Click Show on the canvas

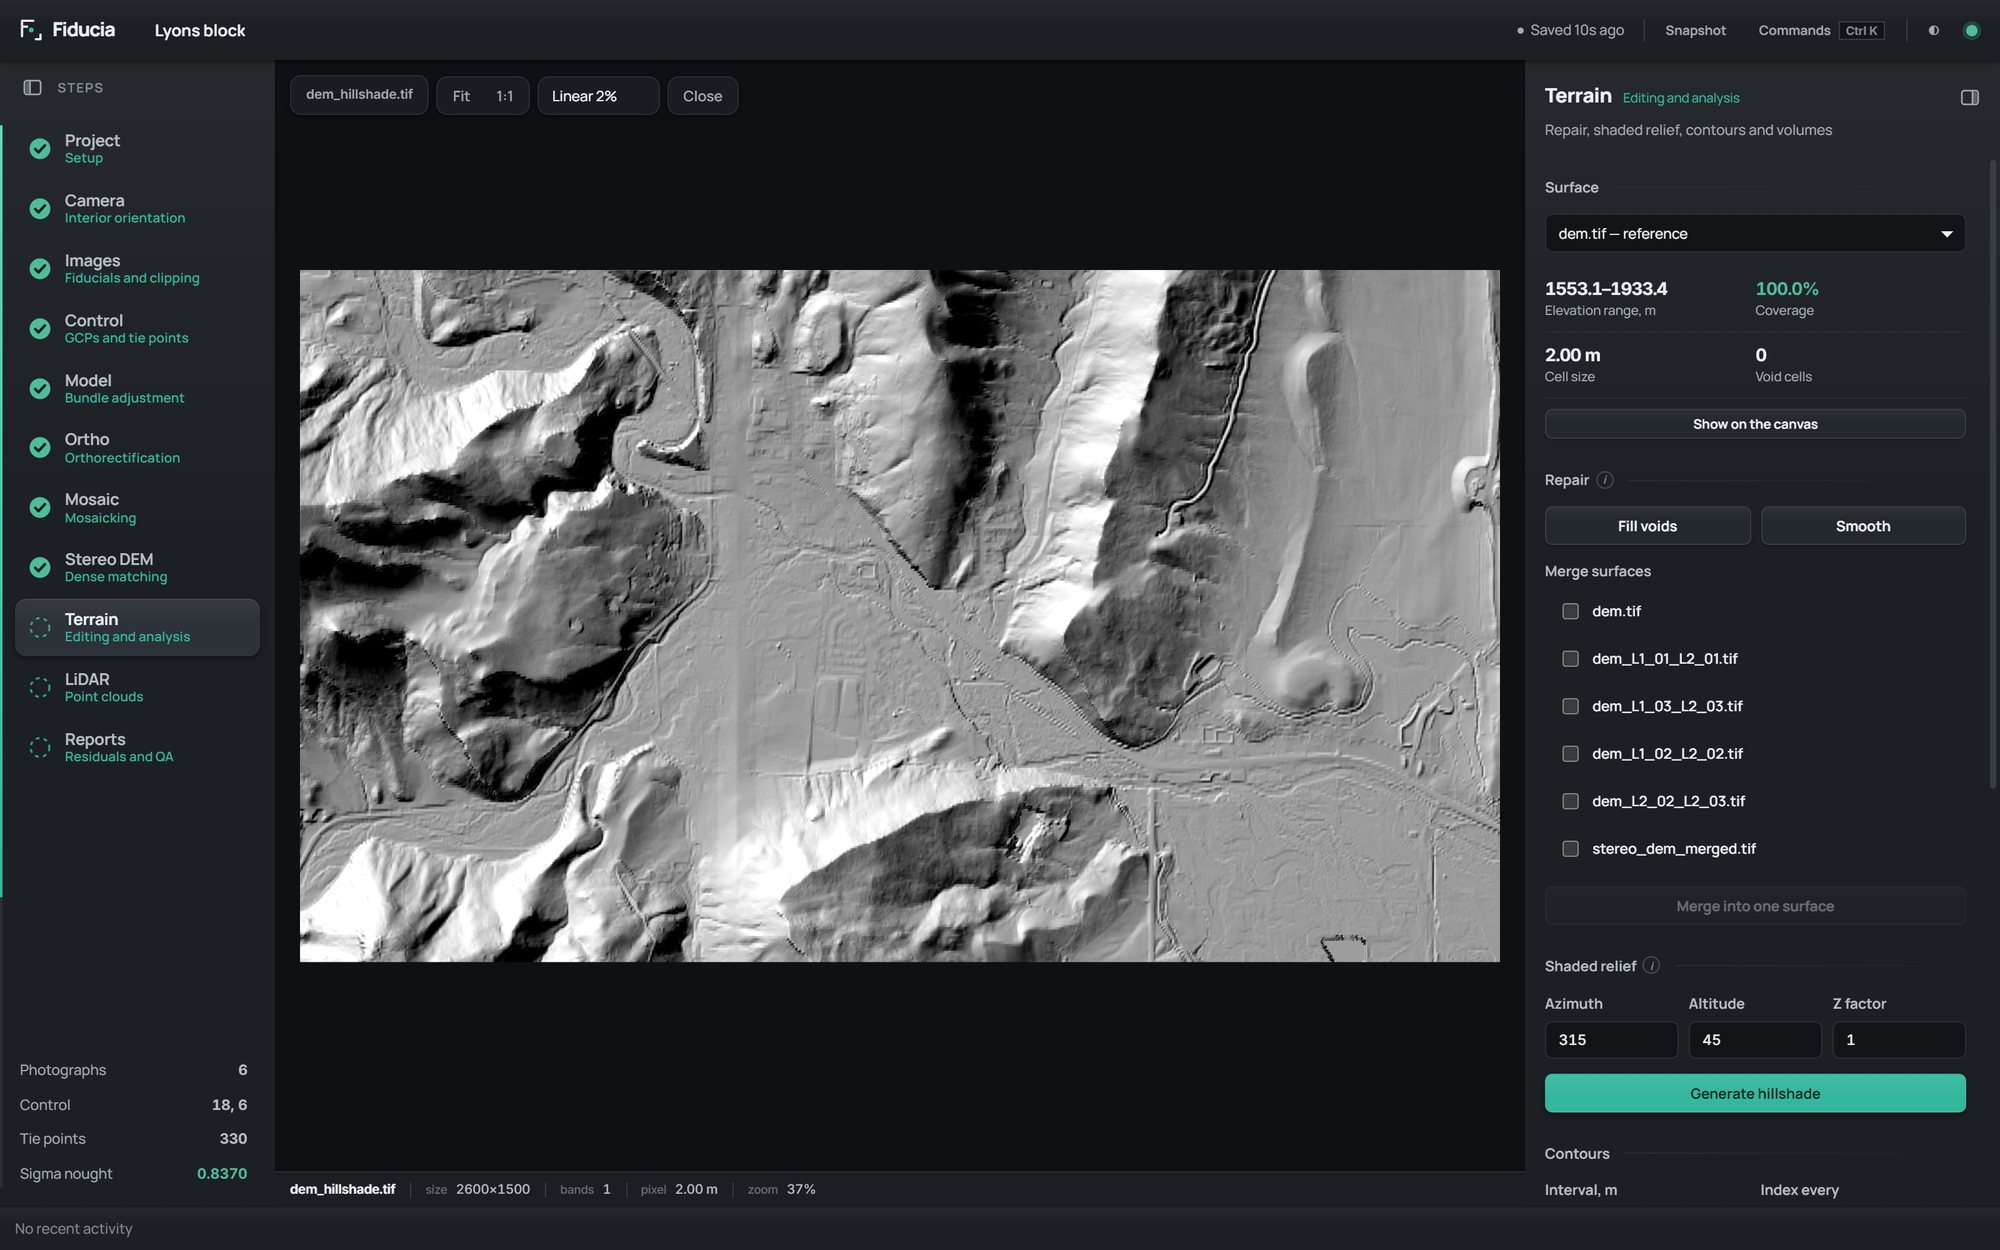pos(1754,424)
